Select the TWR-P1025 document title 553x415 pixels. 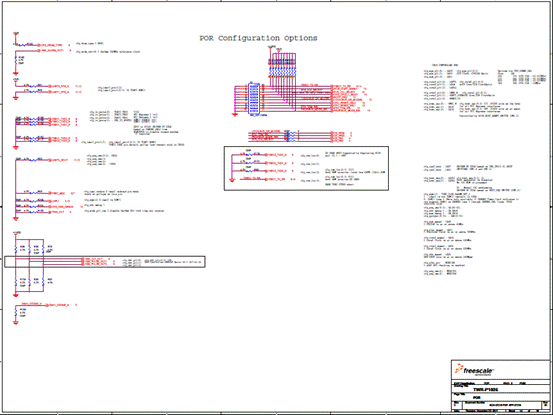click(486, 390)
